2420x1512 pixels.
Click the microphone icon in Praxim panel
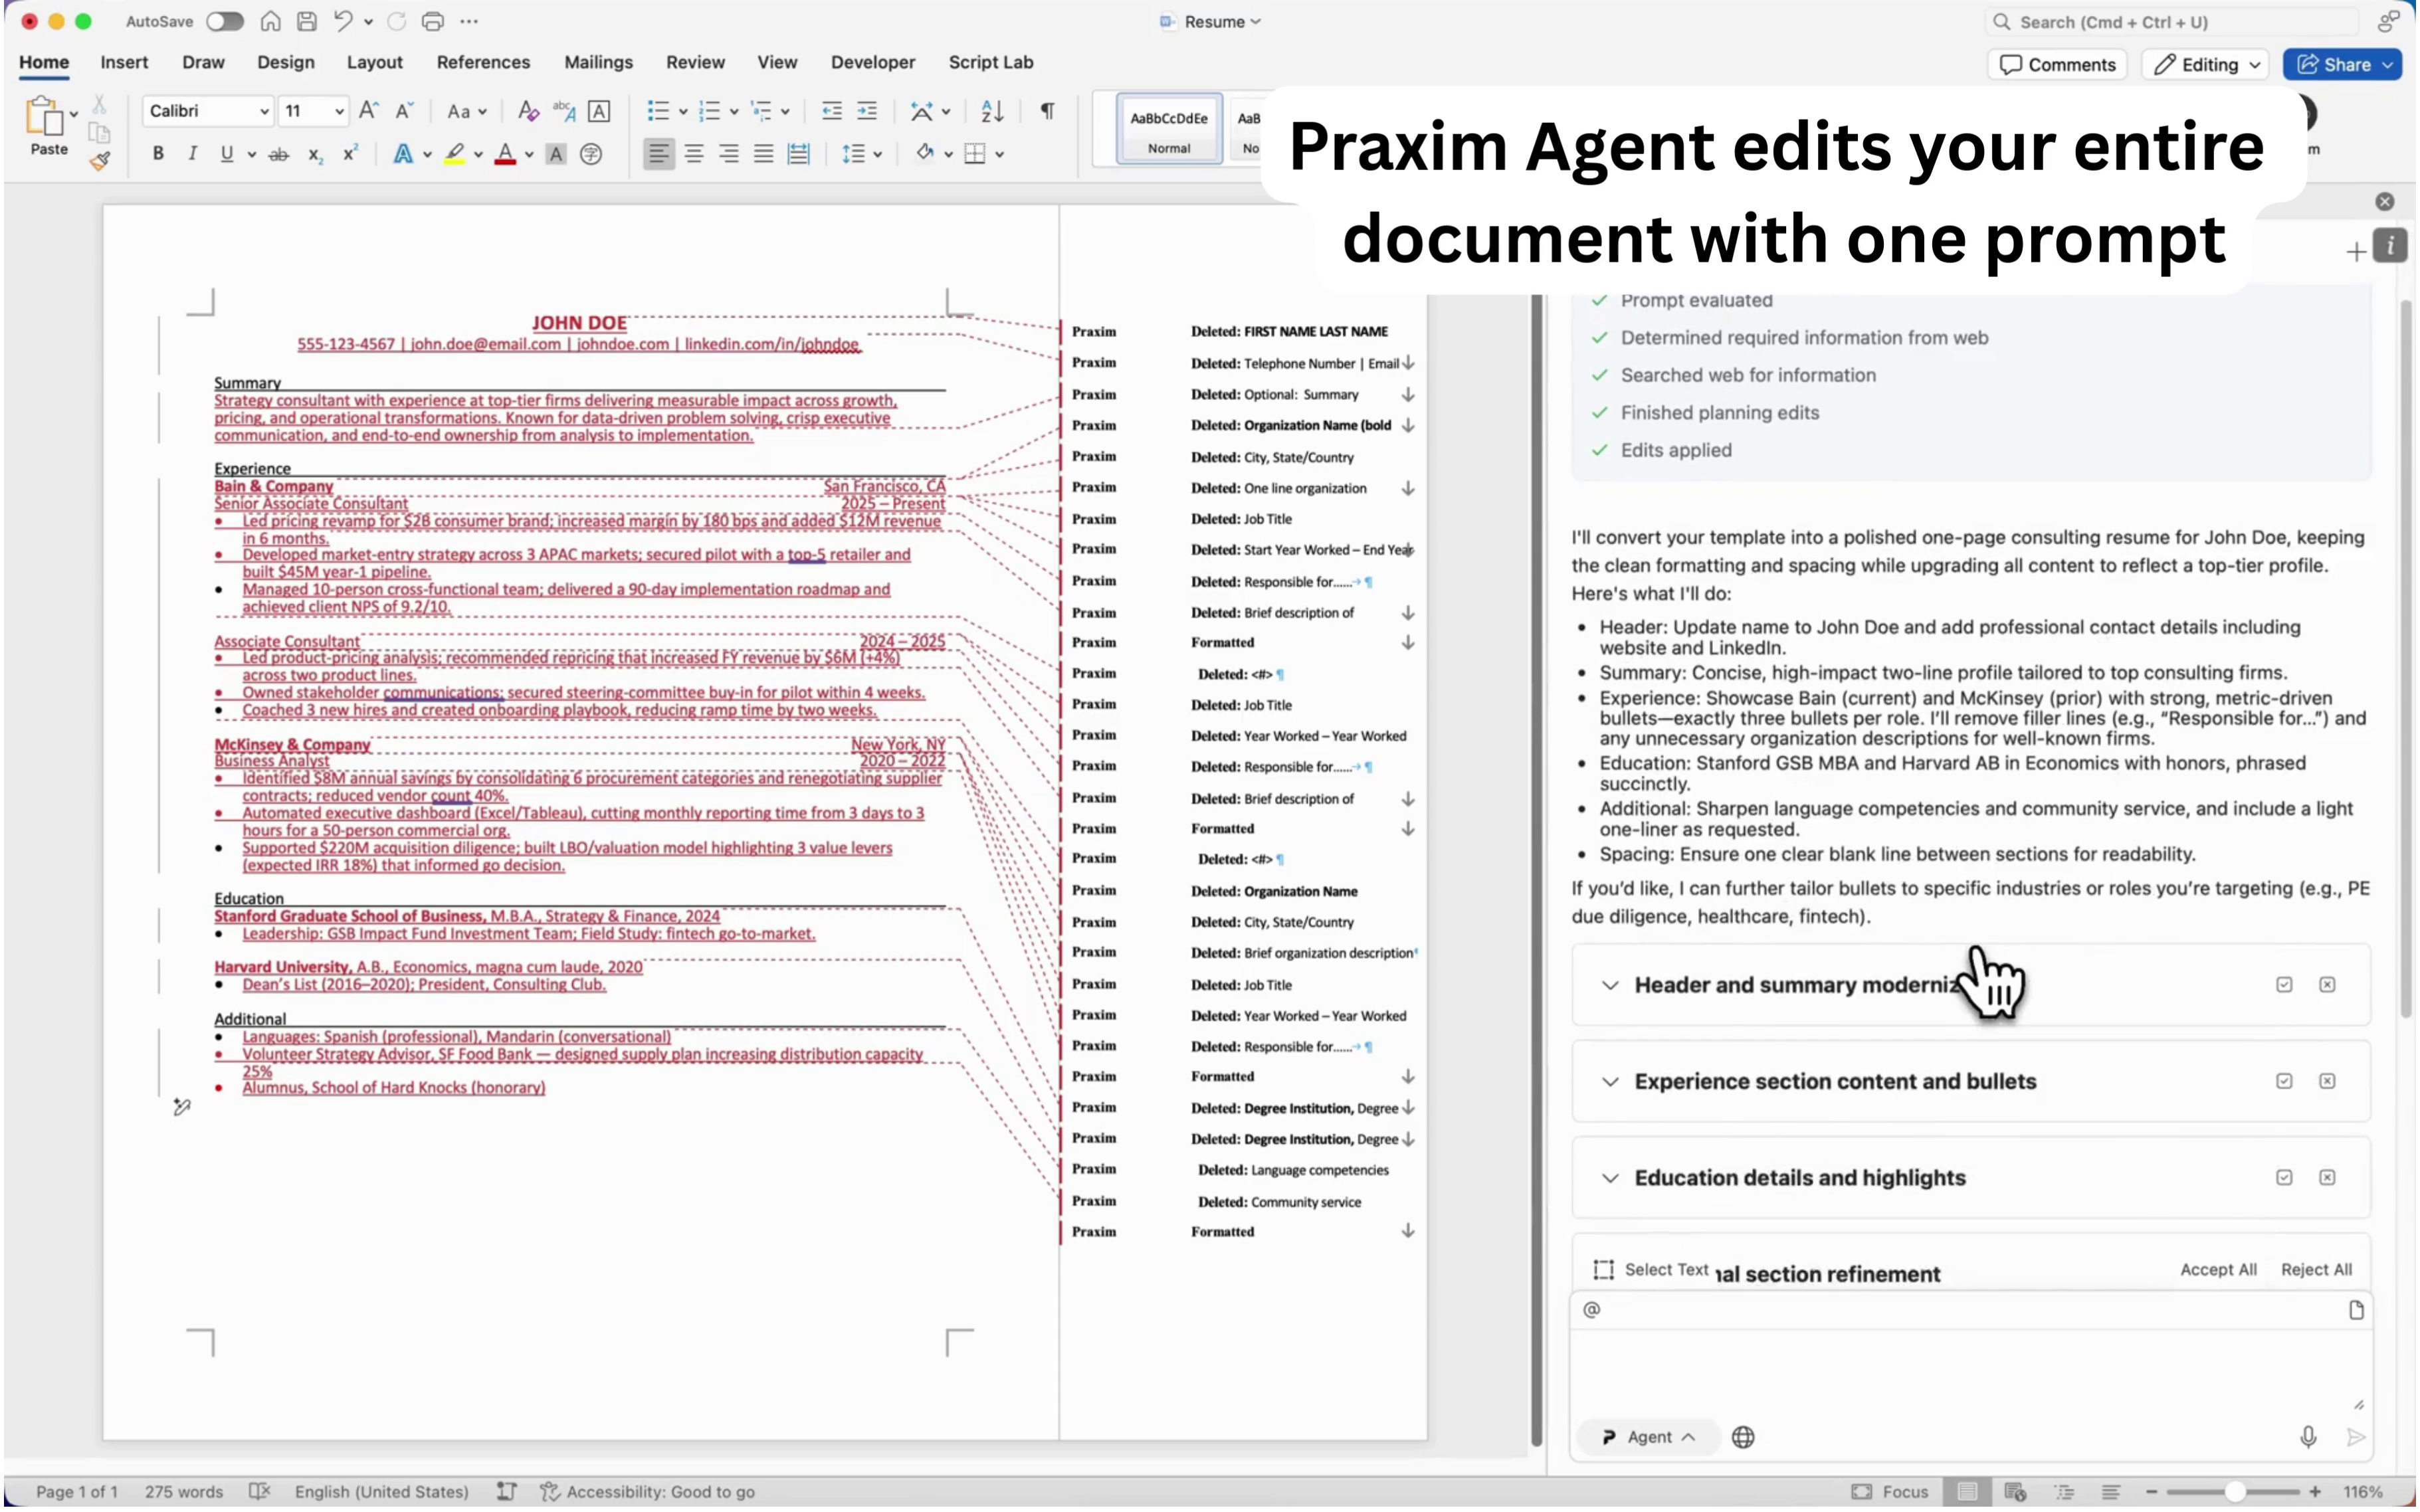pyautogui.click(x=2307, y=1436)
